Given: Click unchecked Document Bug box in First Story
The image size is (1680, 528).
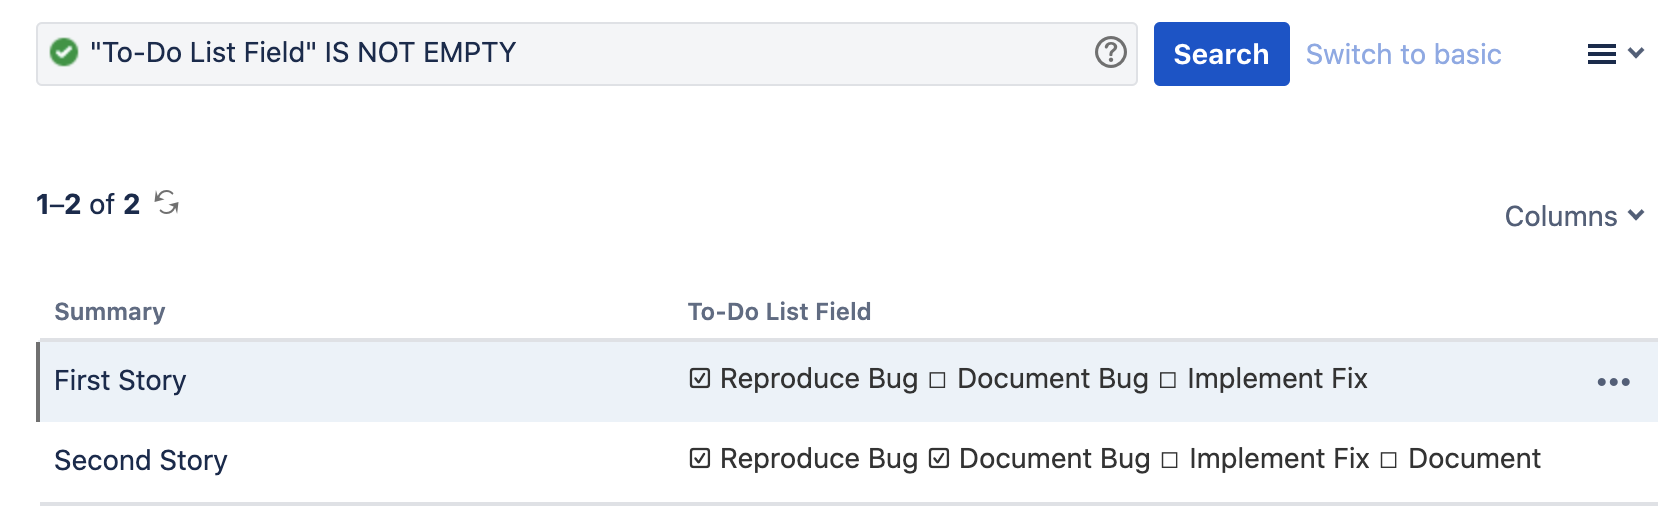Looking at the screenshot, I should pos(937,380).
